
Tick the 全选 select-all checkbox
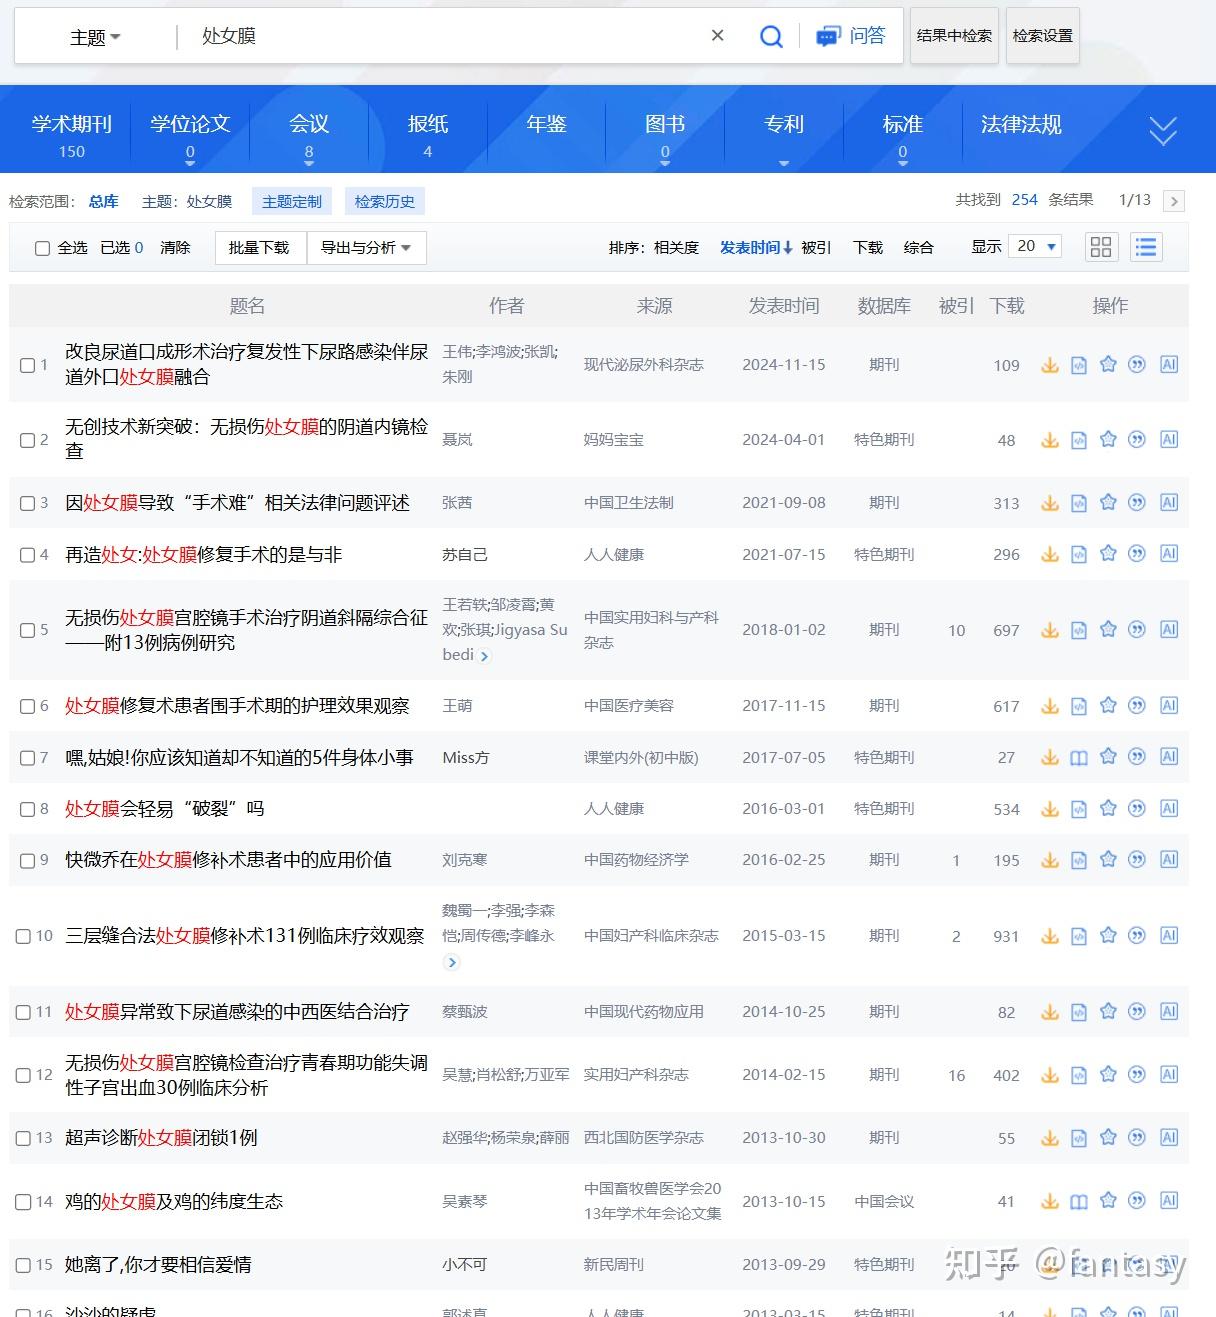tap(42, 248)
